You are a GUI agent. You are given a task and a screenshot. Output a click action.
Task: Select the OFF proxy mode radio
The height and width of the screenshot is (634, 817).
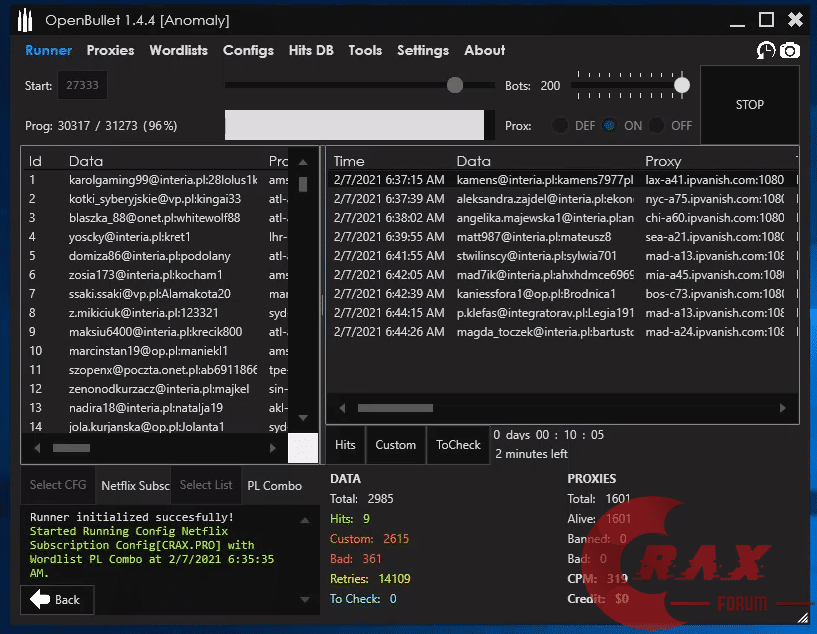point(657,126)
